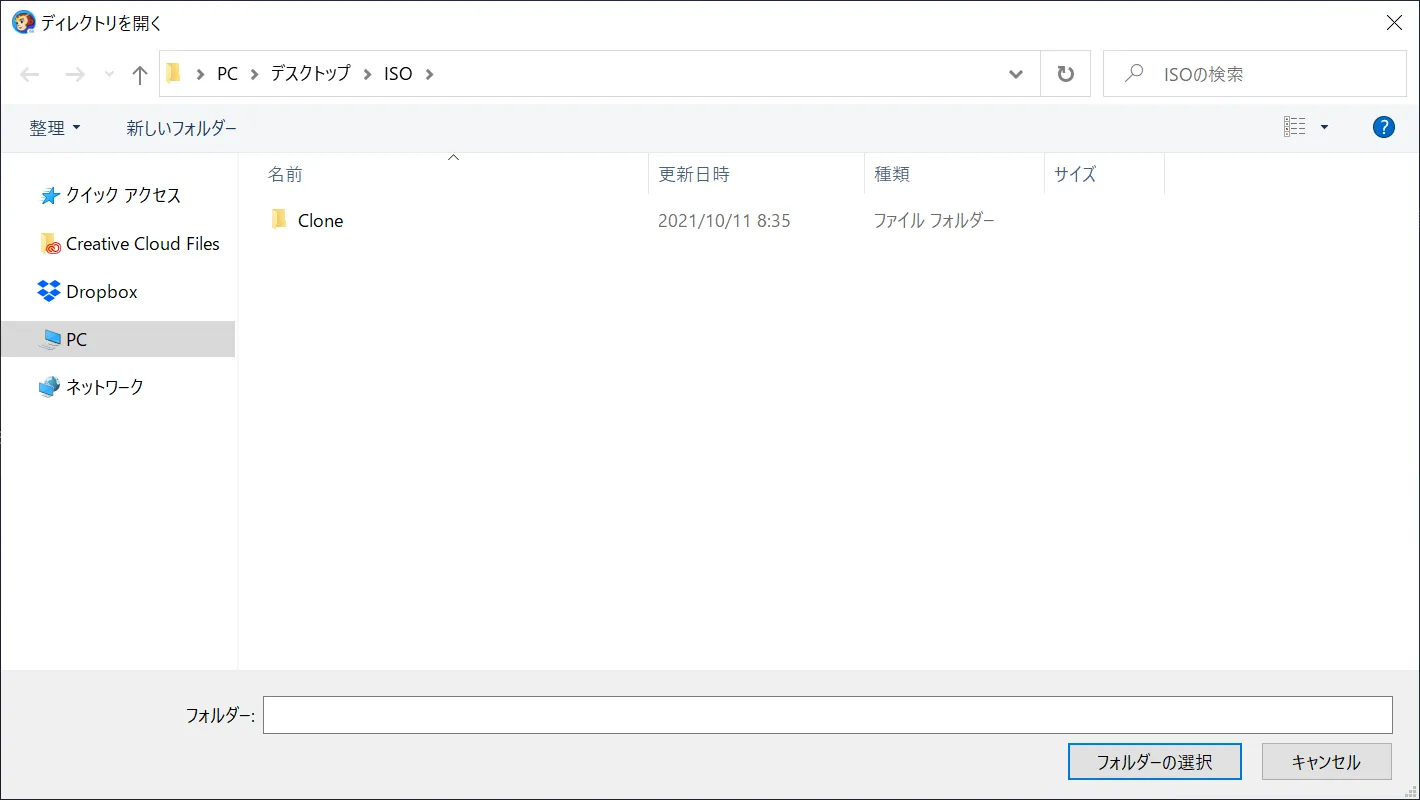Create a new folder with 新しいフォルダー

point(182,128)
